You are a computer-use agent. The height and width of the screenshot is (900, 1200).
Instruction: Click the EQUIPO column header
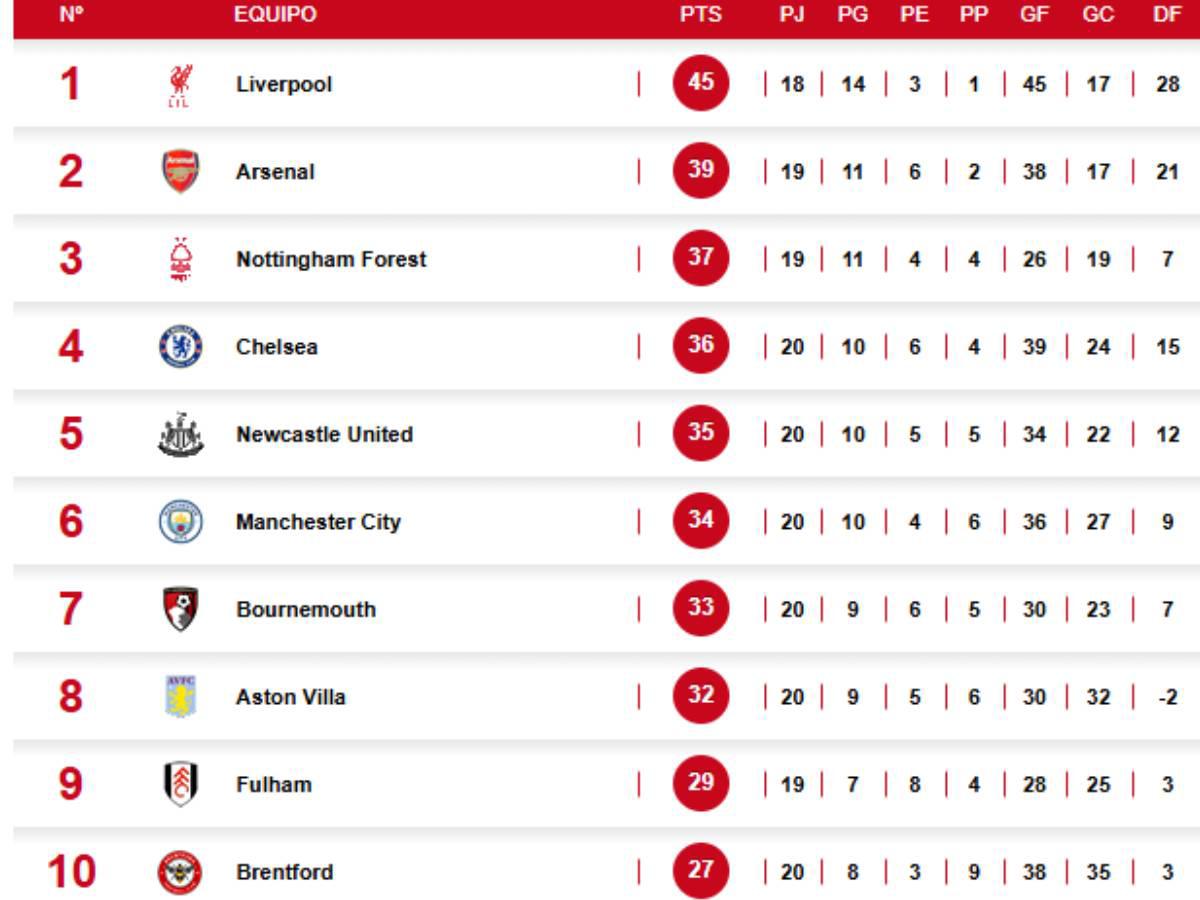point(275,15)
